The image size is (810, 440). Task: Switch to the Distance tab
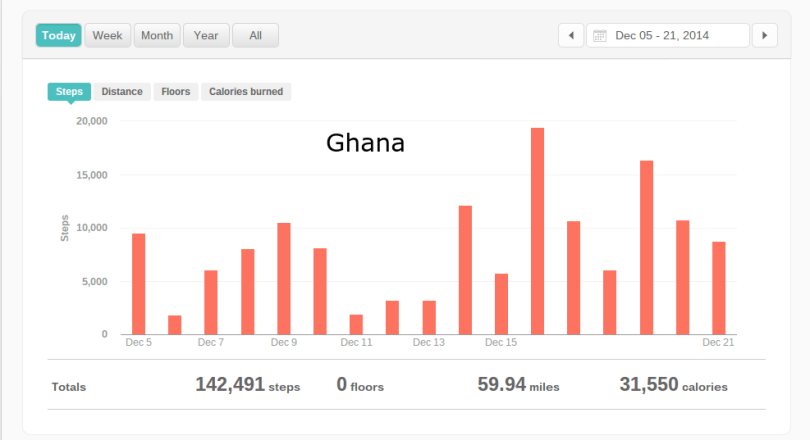tap(122, 91)
